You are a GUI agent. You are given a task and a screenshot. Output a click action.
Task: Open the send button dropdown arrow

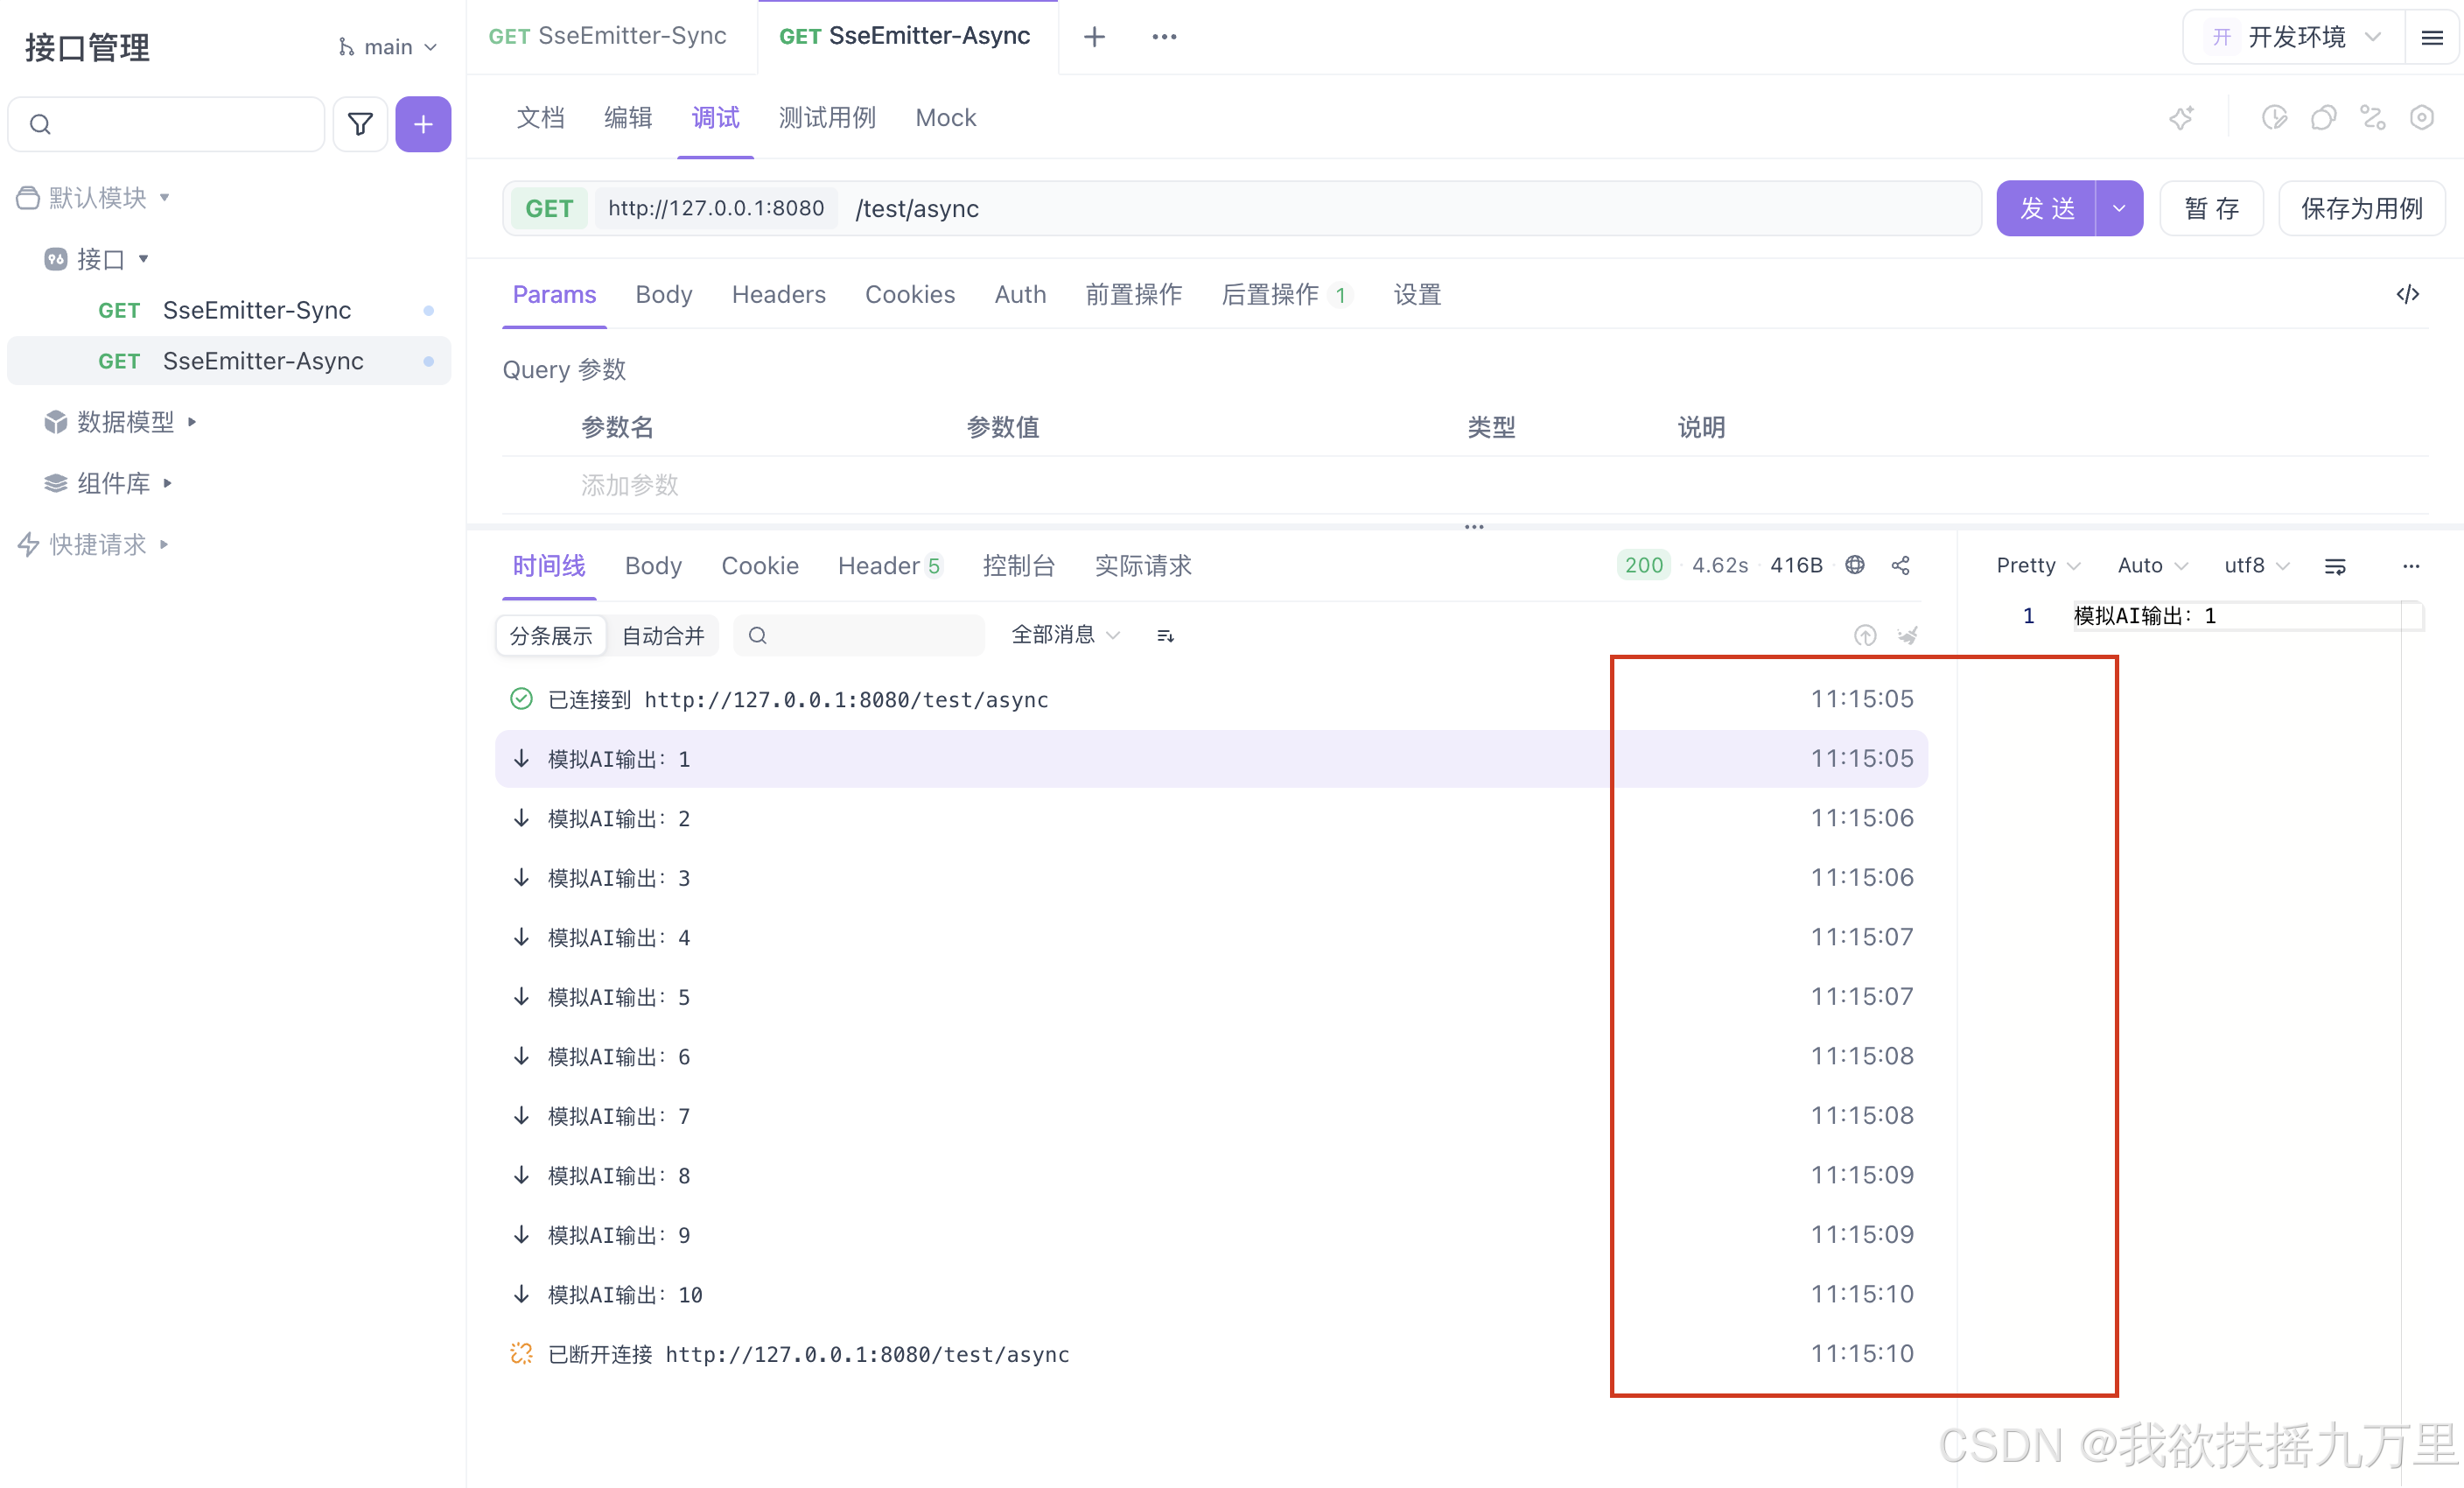pyautogui.click(x=2118, y=208)
